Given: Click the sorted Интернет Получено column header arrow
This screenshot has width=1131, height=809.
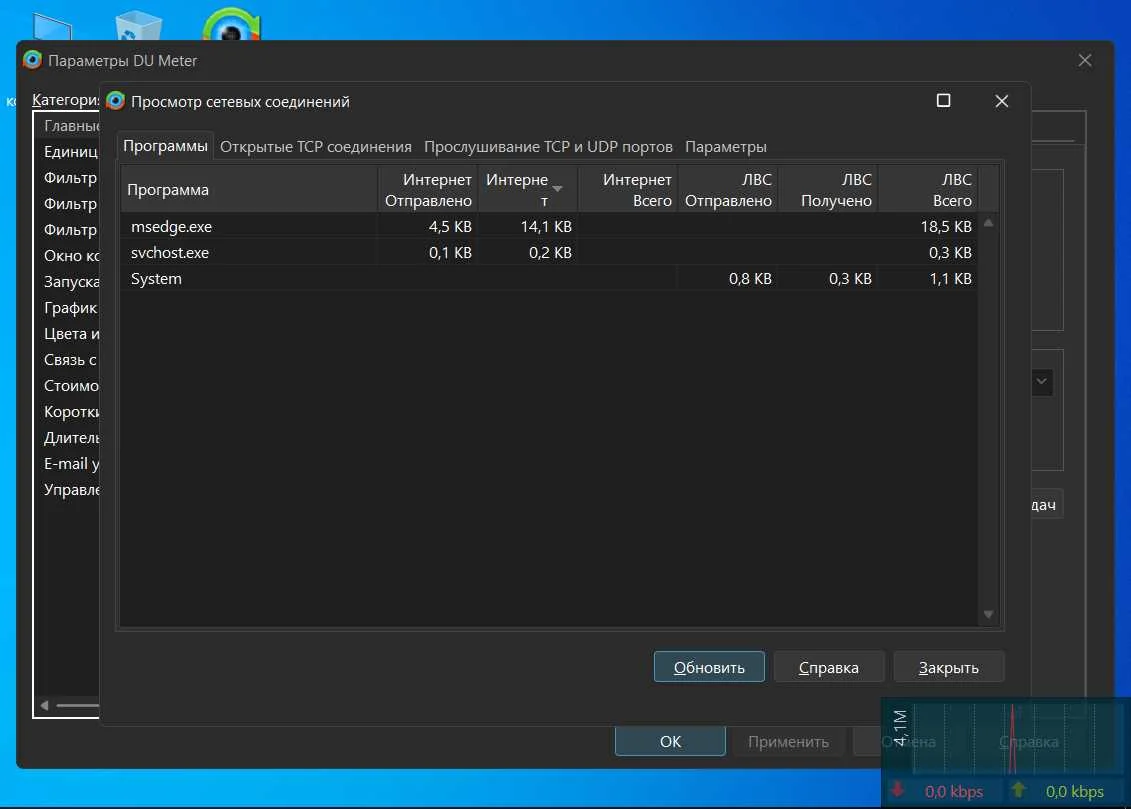Looking at the screenshot, I should [x=557, y=189].
